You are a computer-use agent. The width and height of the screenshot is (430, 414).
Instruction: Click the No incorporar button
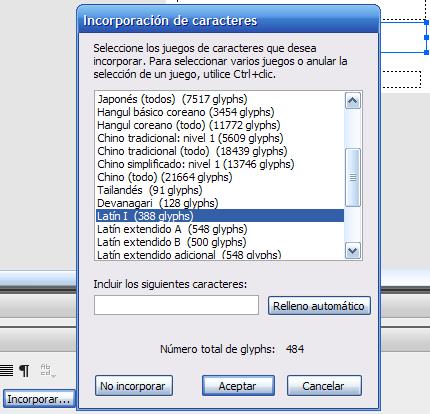pyautogui.click(x=134, y=386)
